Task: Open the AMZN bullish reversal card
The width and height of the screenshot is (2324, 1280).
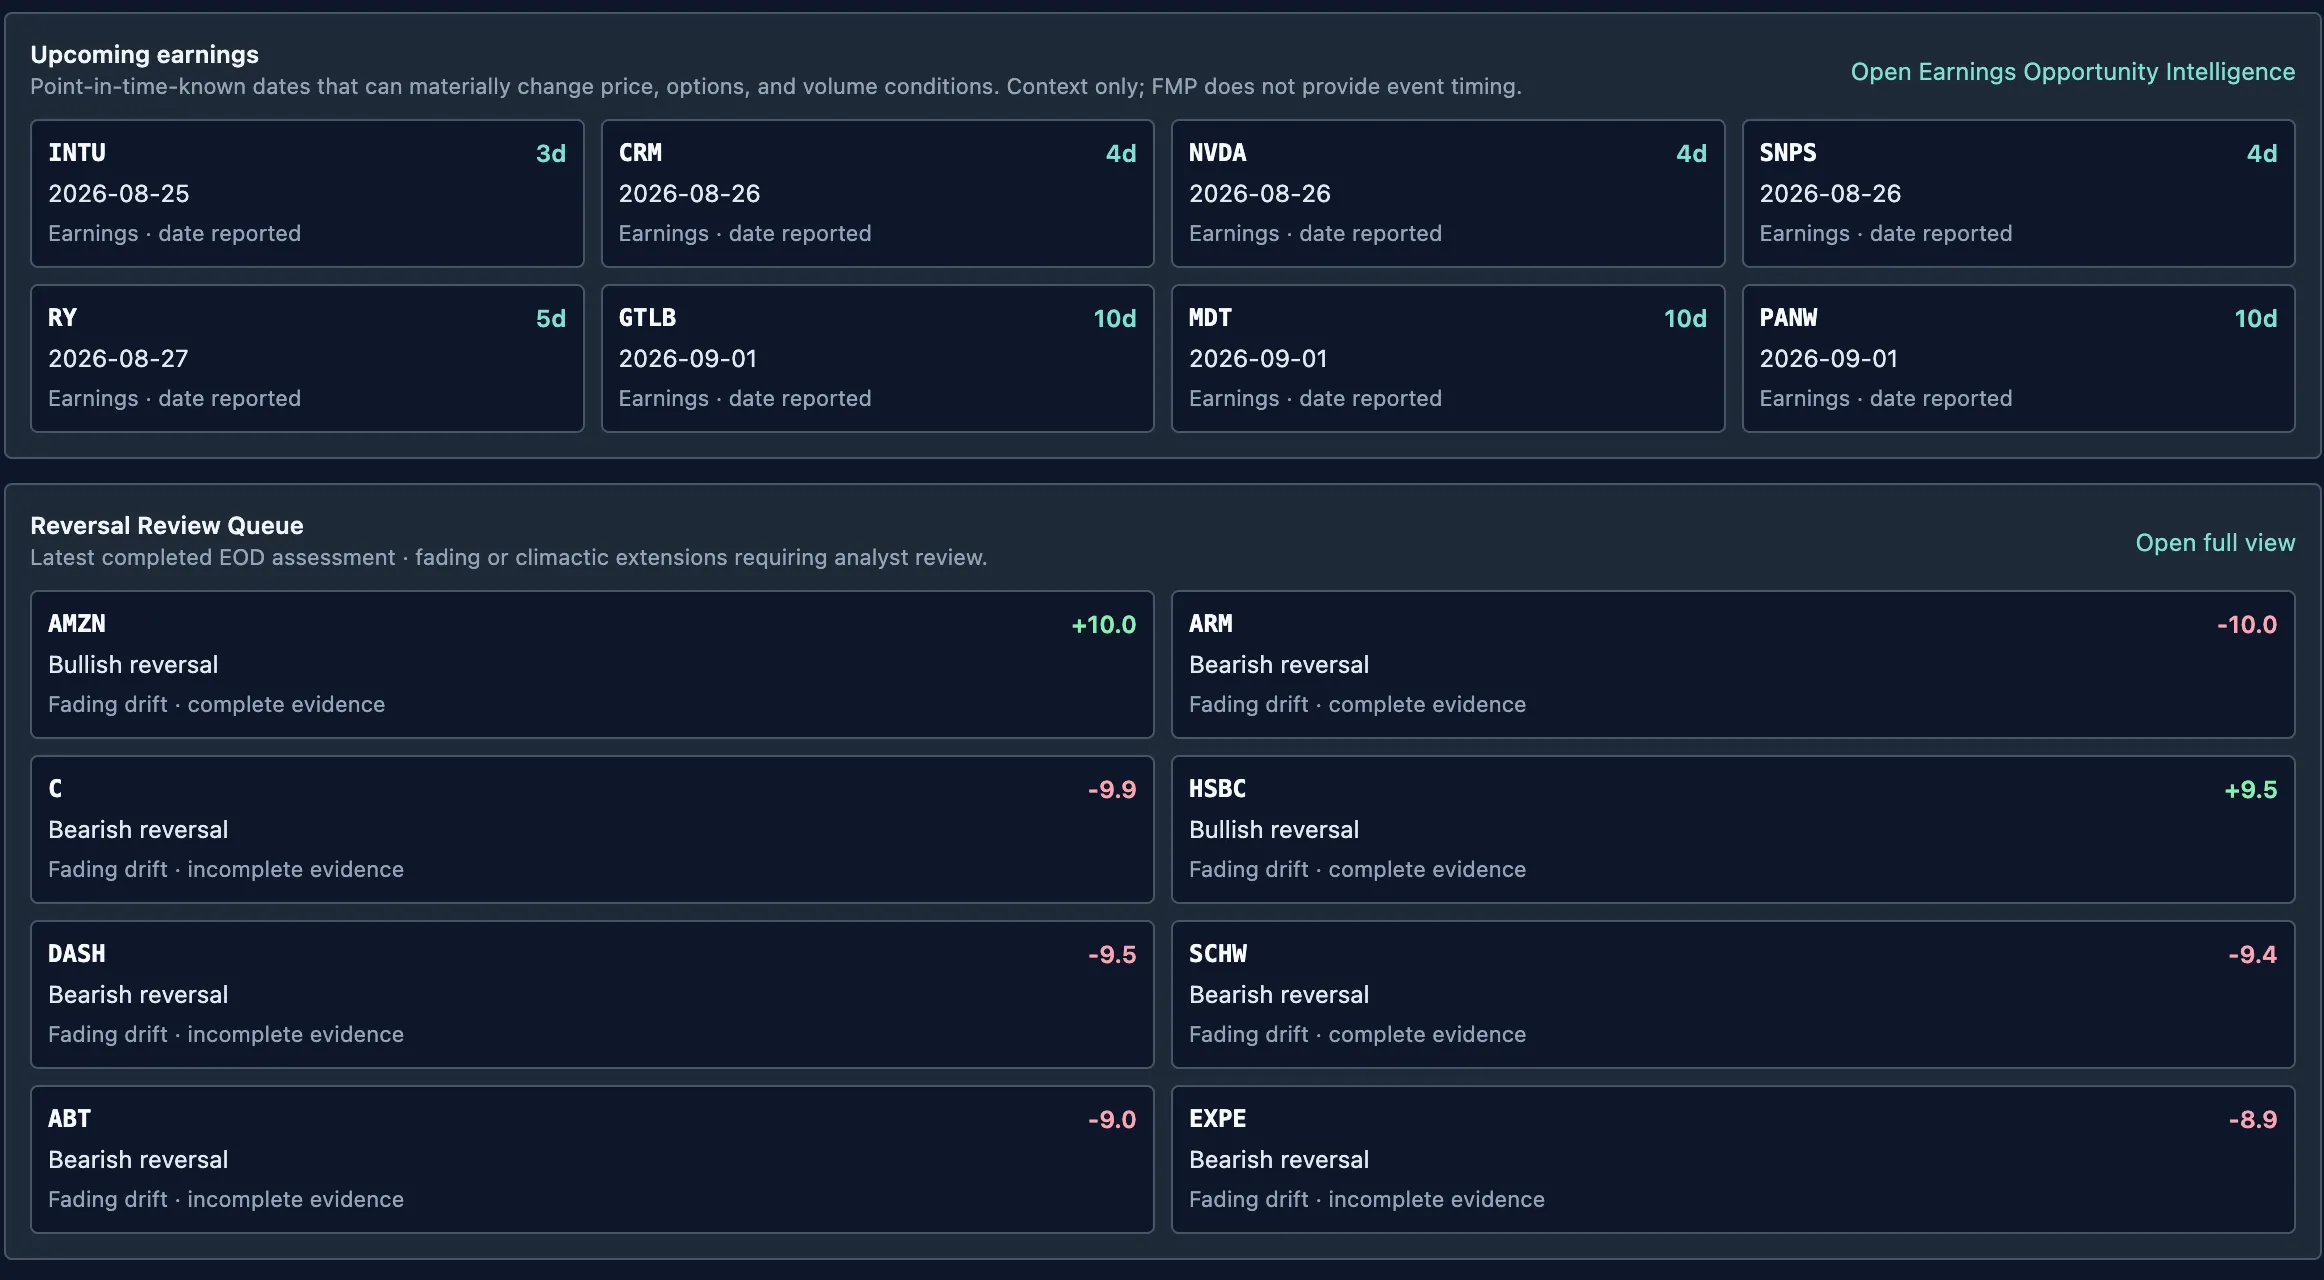Action: [x=592, y=664]
